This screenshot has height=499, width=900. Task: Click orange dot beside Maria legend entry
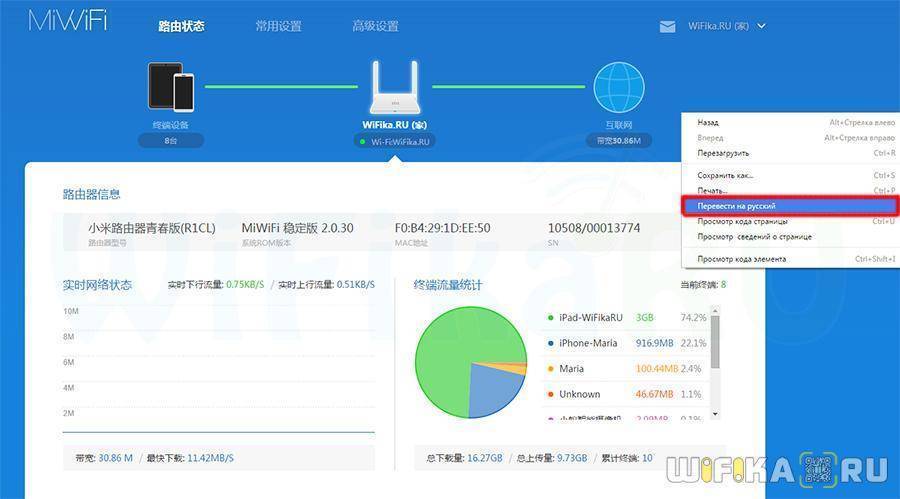pos(551,369)
